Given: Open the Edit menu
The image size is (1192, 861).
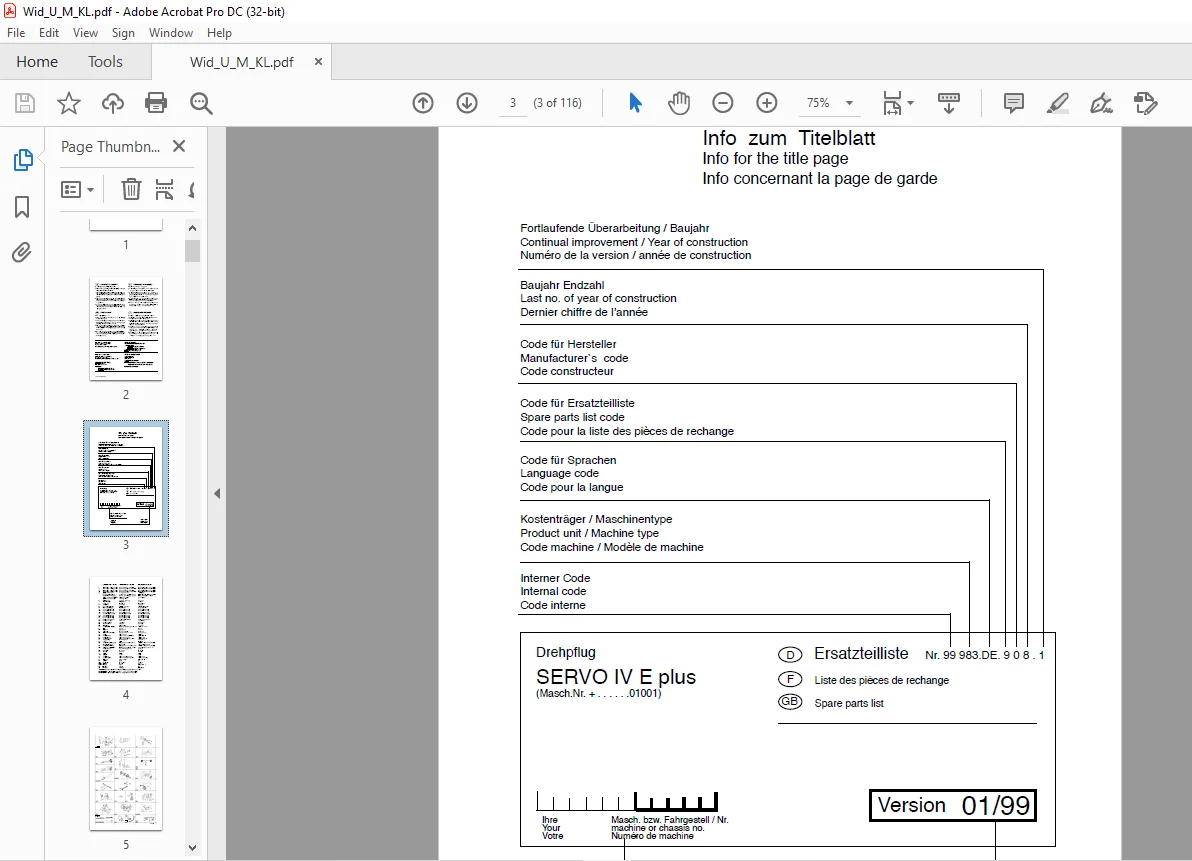Looking at the screenshot, I should pyautogui.click(x=49, y=33).
